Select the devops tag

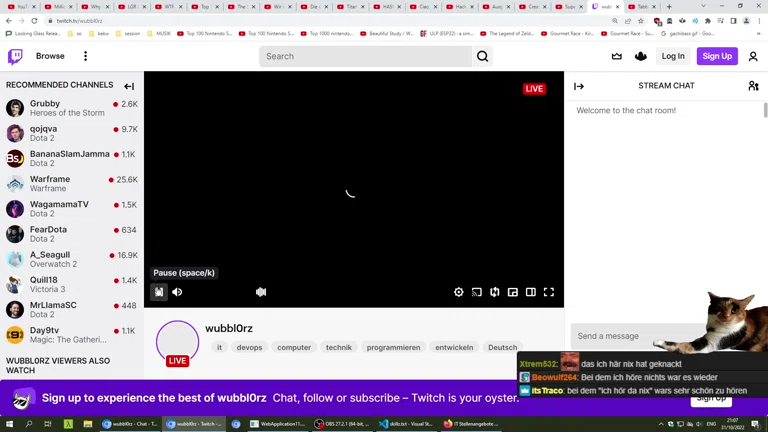pos(249,347)
